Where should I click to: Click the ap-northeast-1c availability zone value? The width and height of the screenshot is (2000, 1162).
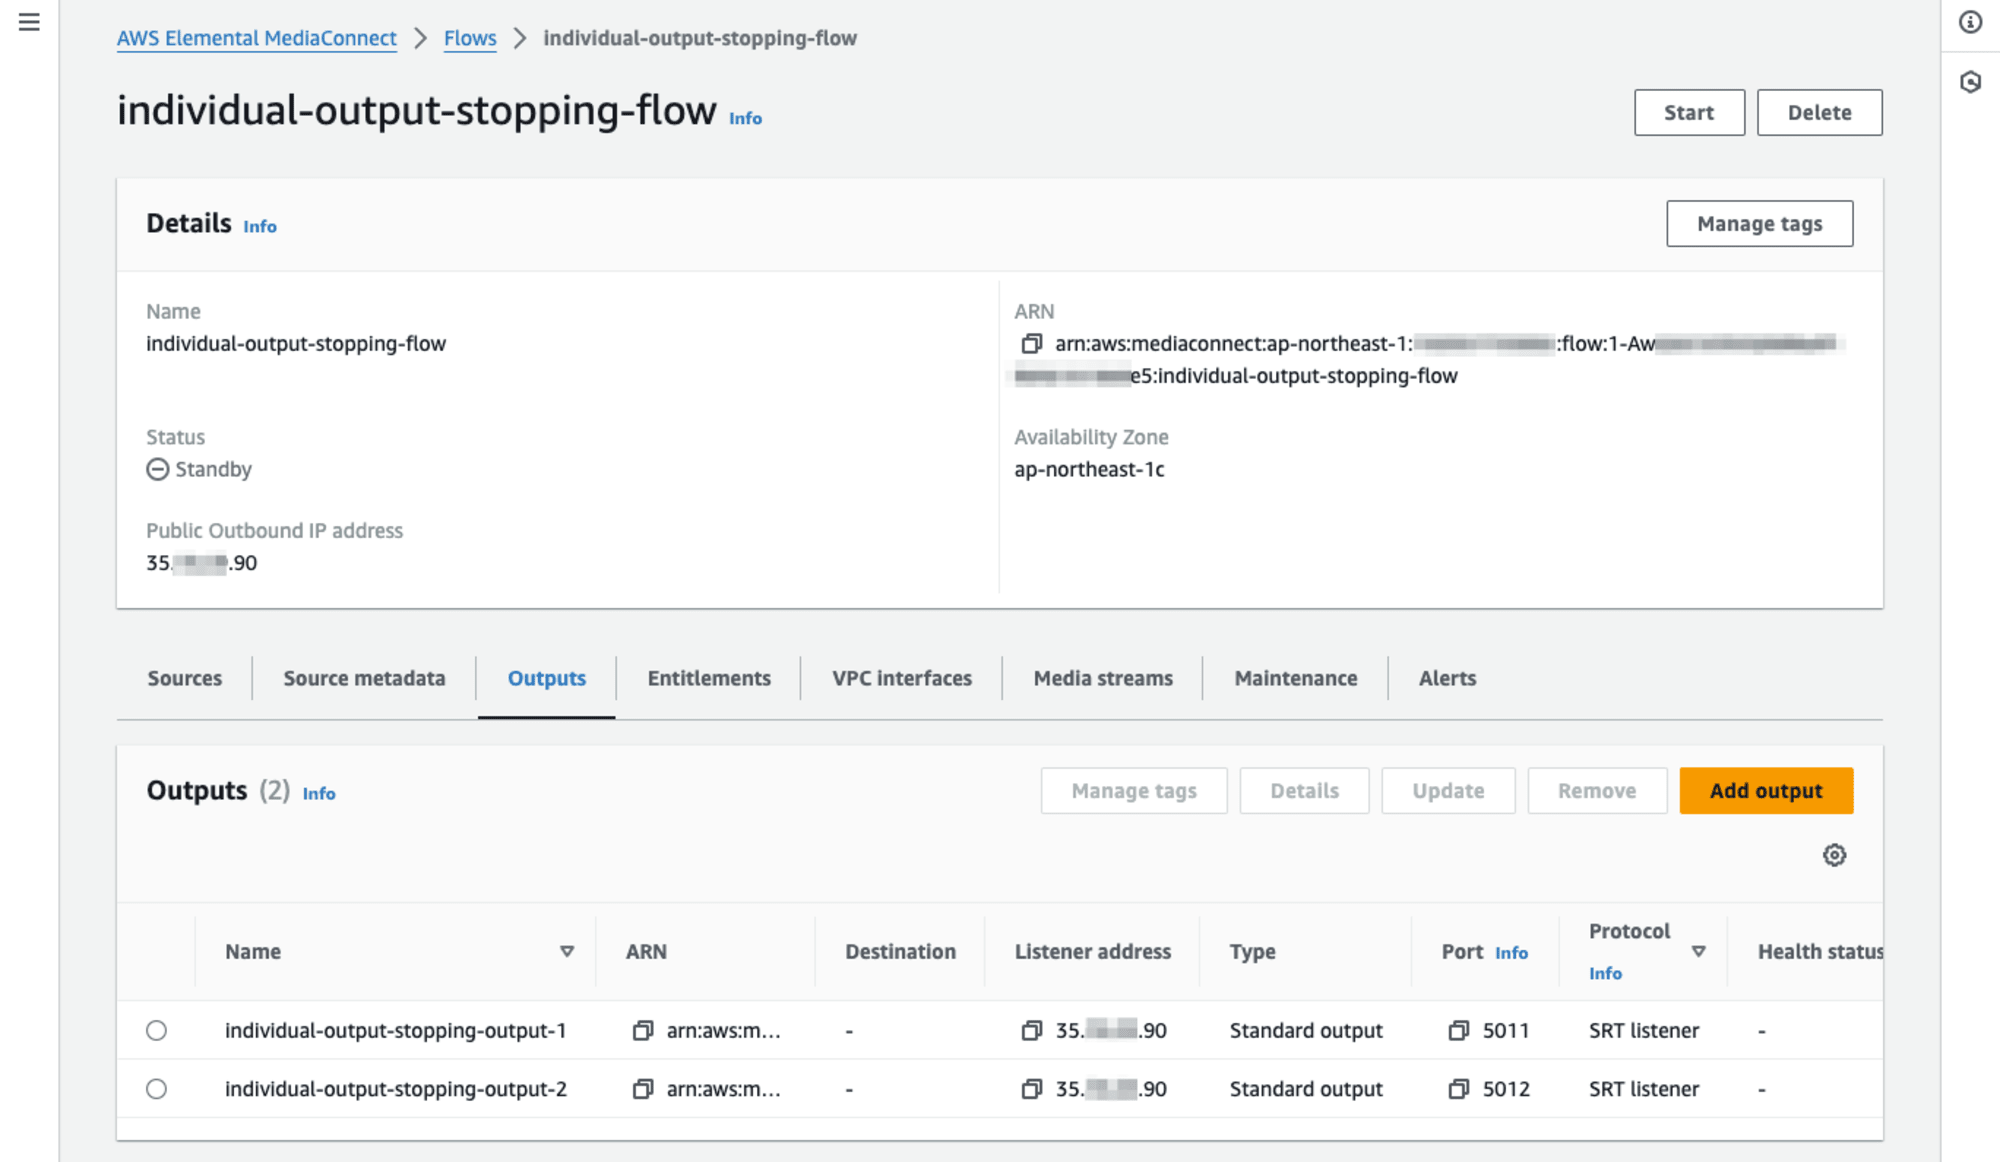[1089, 469]
